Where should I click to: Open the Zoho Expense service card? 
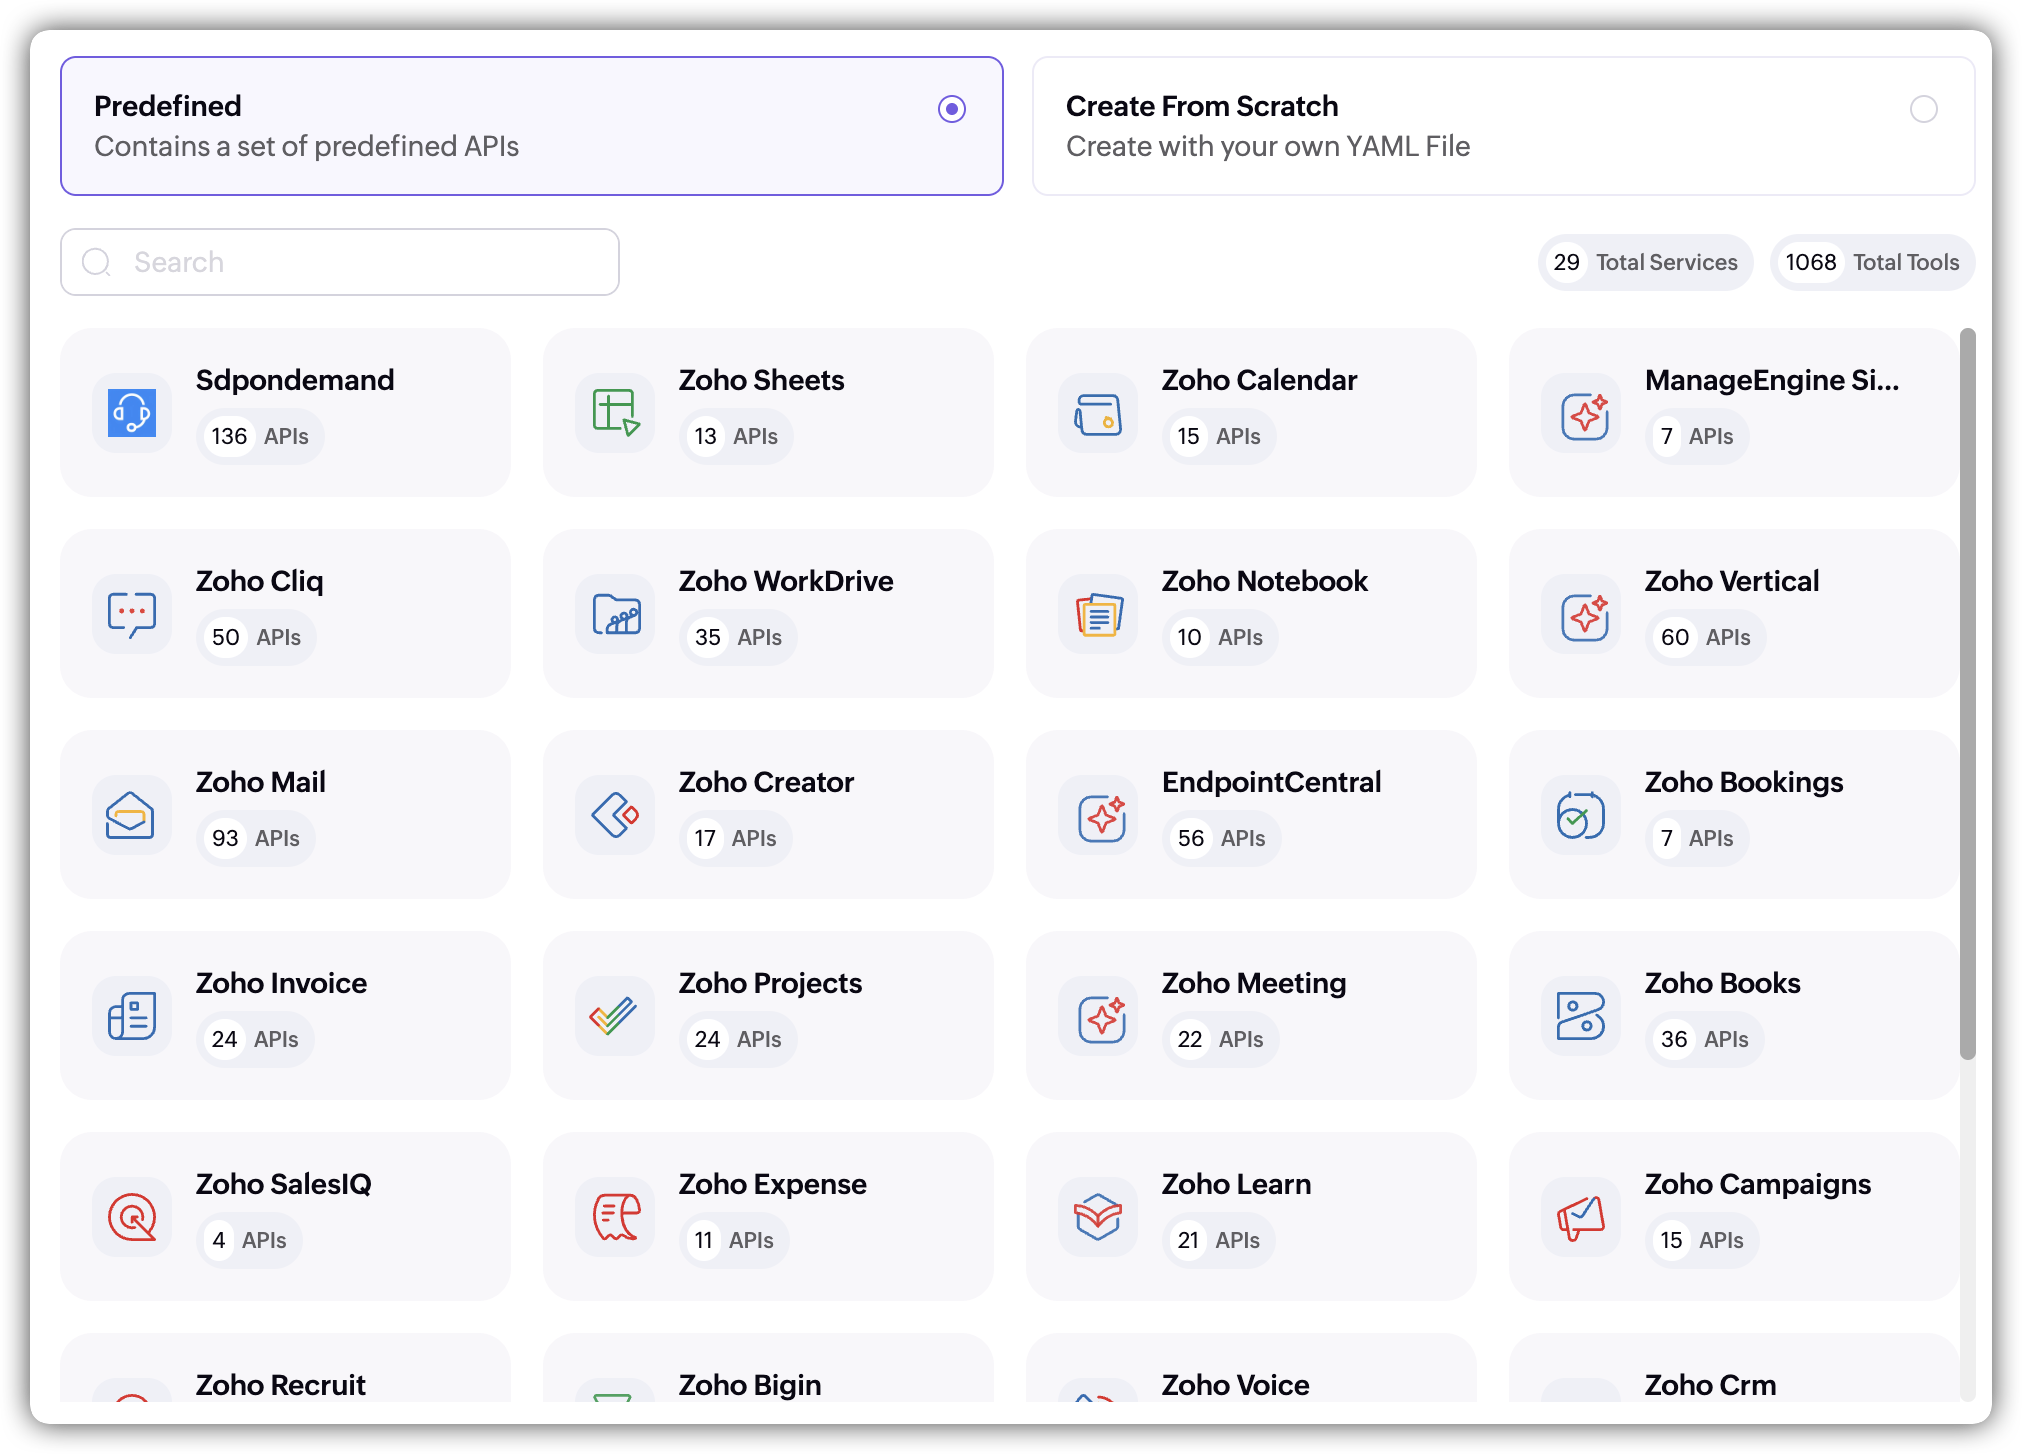(x=767, y=1216)
